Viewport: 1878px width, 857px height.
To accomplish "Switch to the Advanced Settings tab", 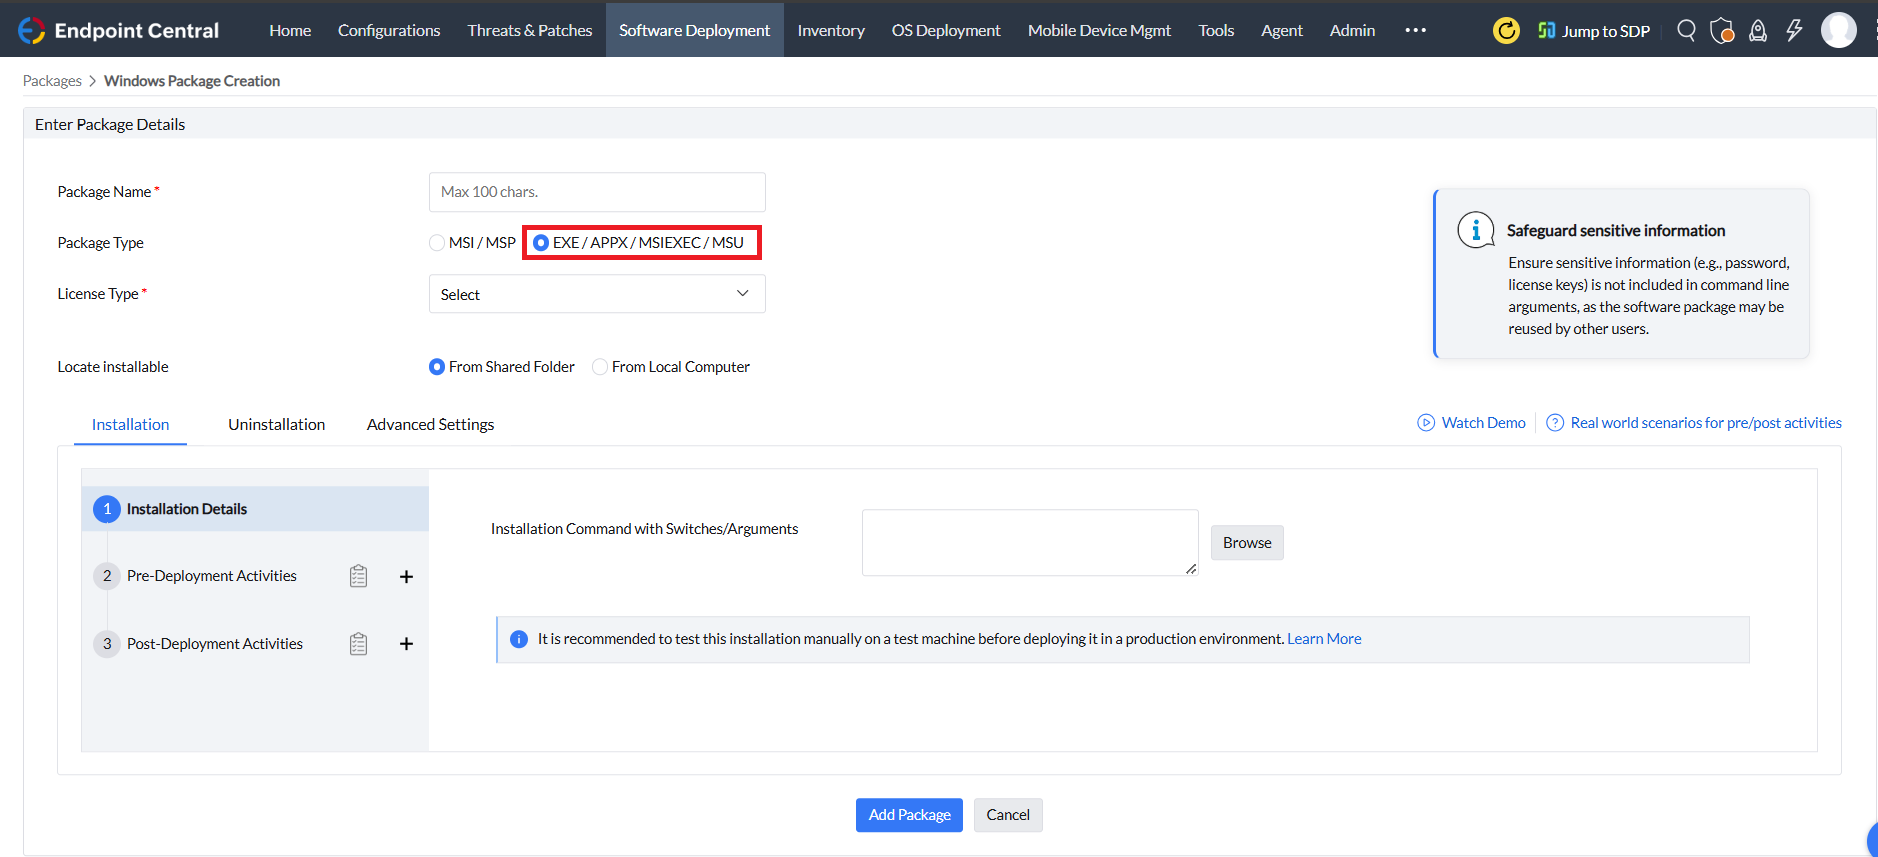I will (430, 425).
